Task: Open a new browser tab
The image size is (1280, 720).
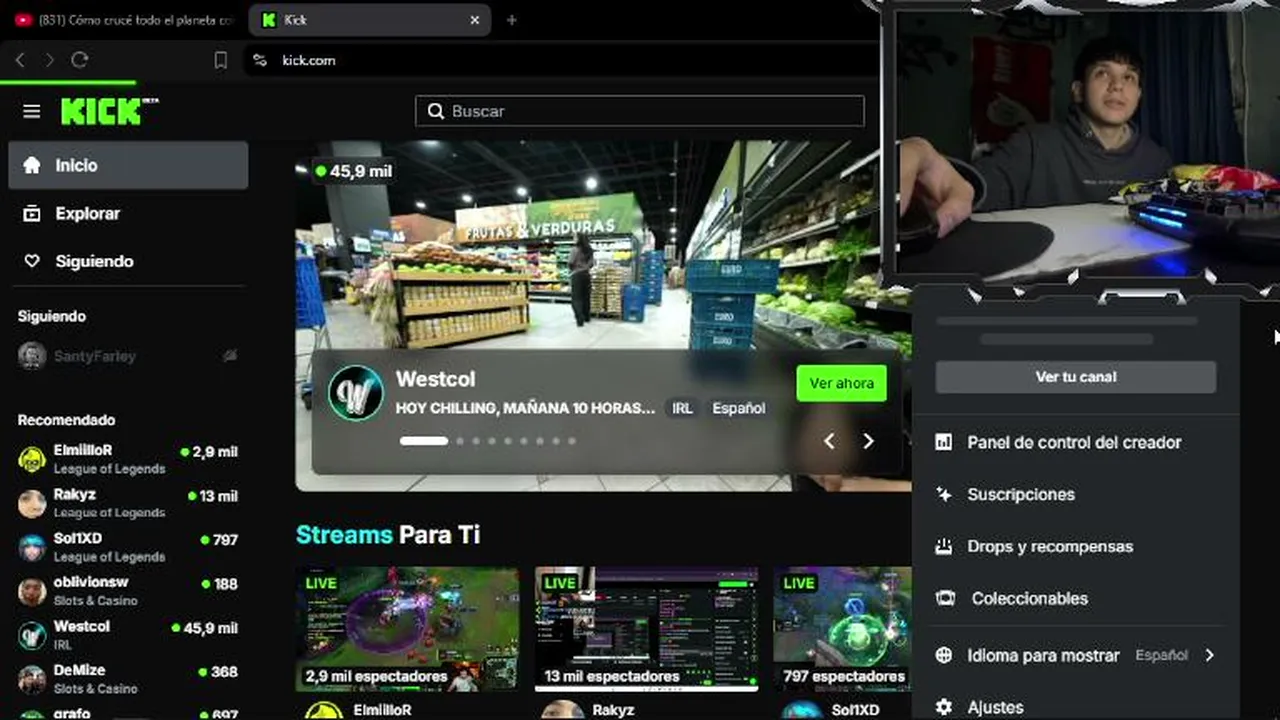Action: tap(512, 20)
